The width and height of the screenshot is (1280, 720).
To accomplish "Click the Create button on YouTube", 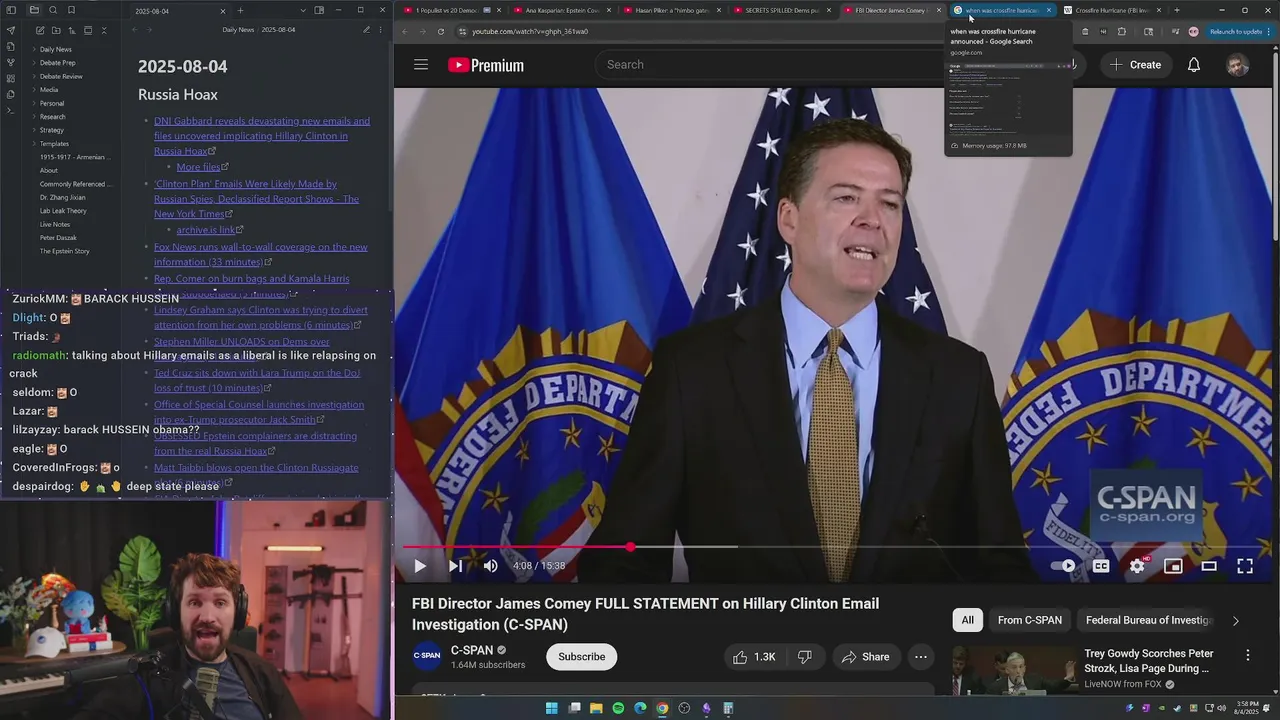I will click(1135, 65).
